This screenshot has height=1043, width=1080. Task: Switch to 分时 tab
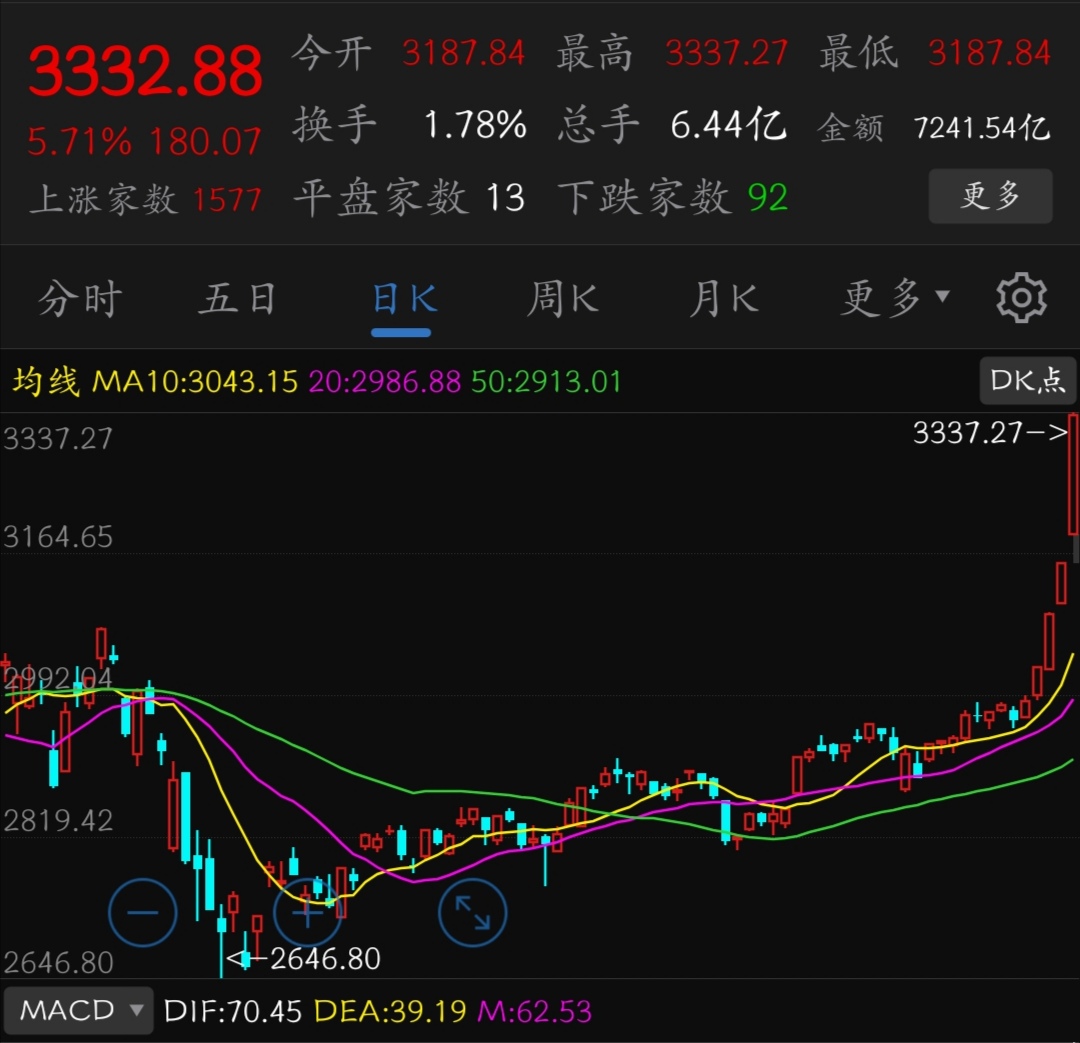(x=80, y=299)
